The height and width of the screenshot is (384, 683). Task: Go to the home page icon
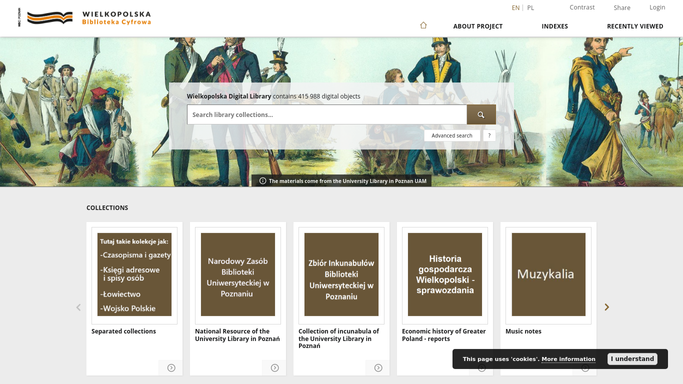click(423, 26)
